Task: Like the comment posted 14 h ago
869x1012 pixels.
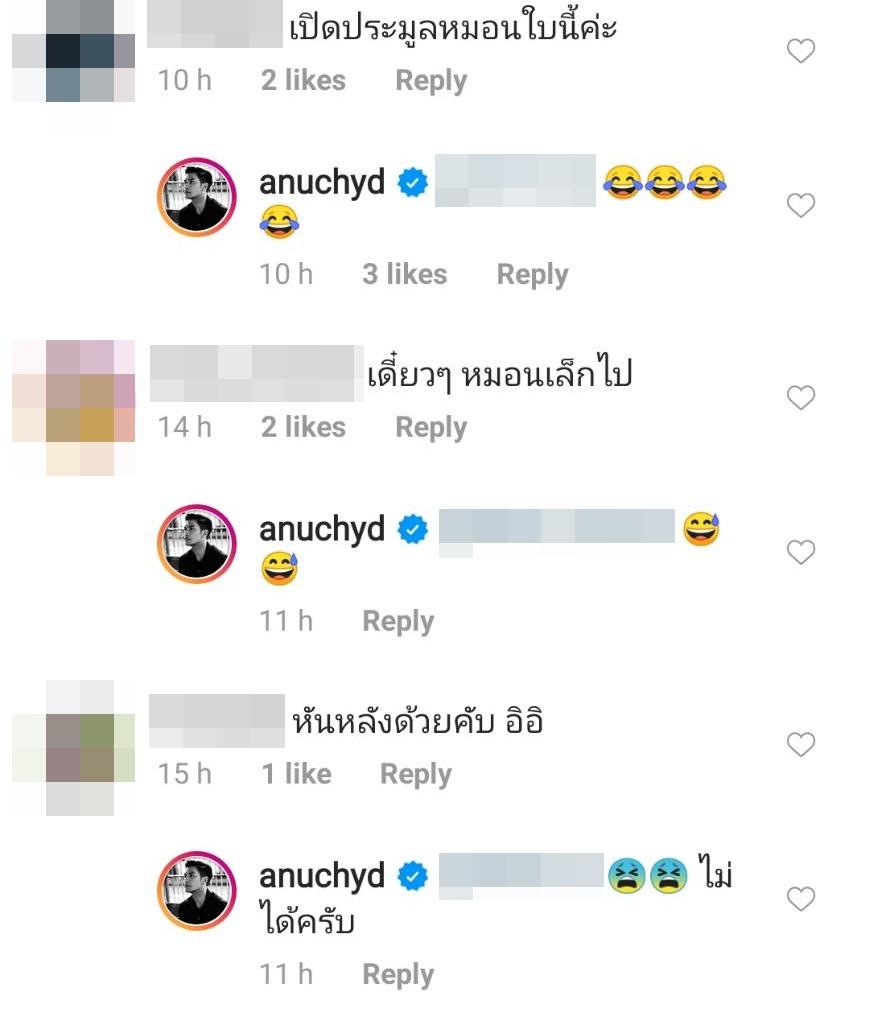Action: [801, 397]
